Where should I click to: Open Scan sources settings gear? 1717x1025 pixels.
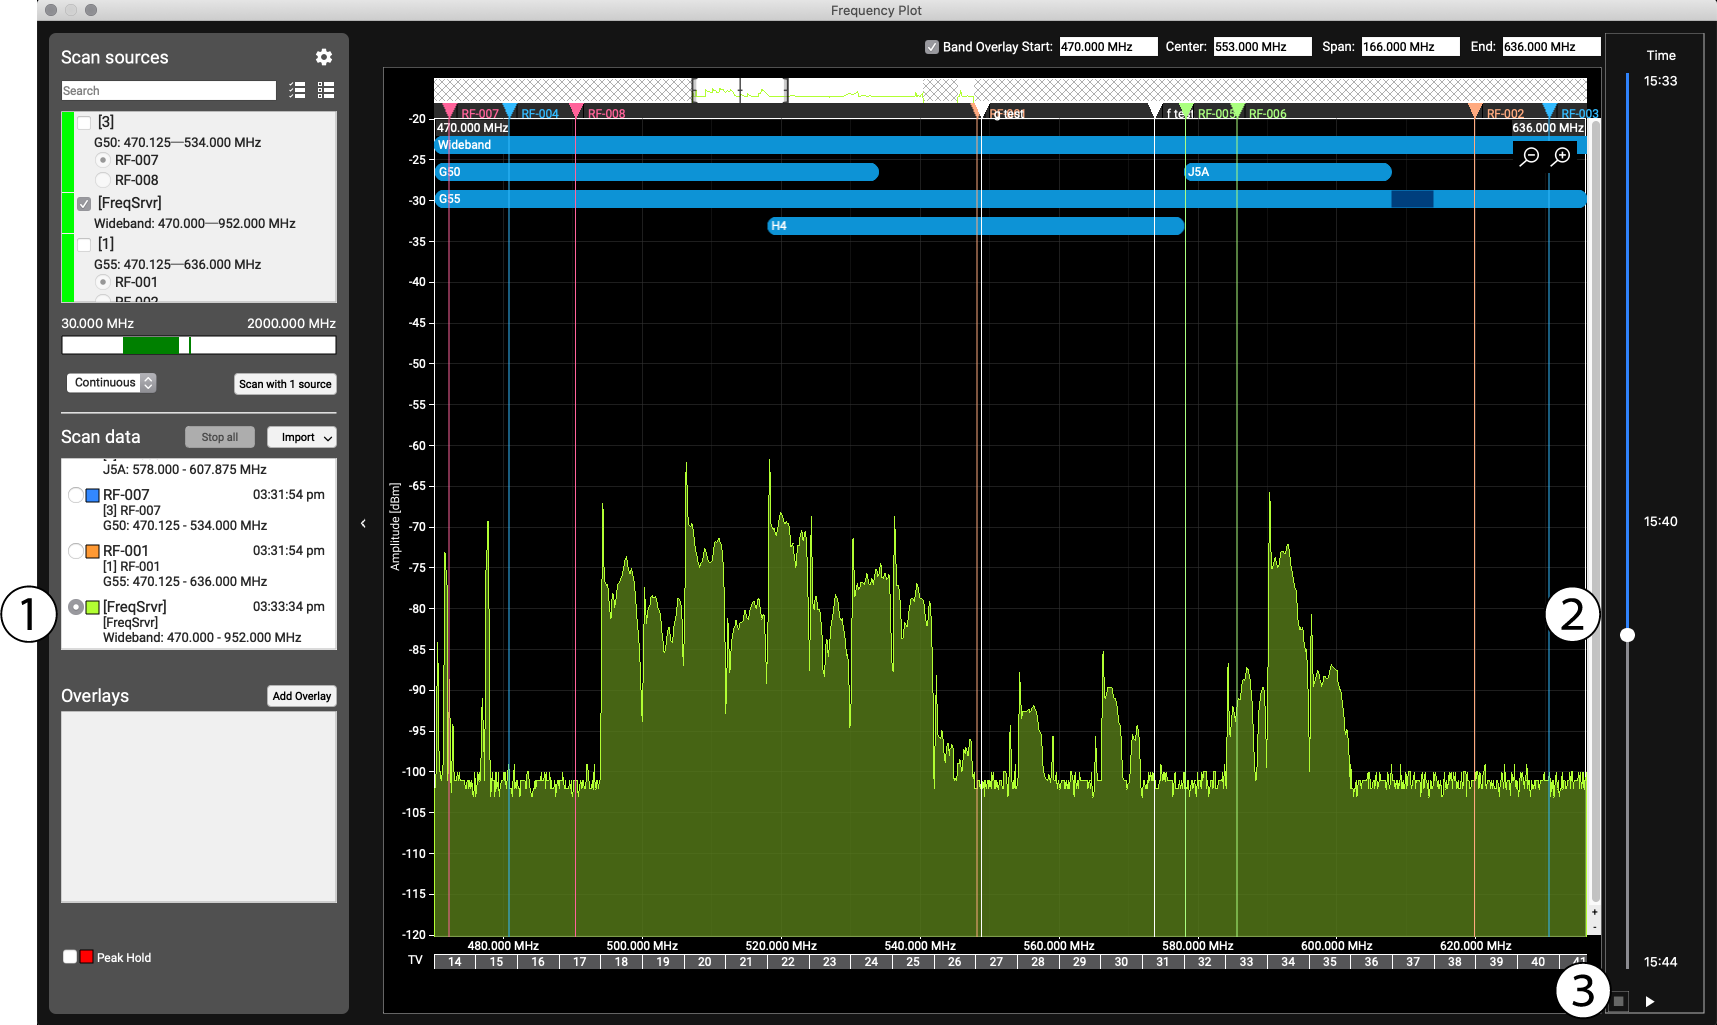[x=324, y=57]
